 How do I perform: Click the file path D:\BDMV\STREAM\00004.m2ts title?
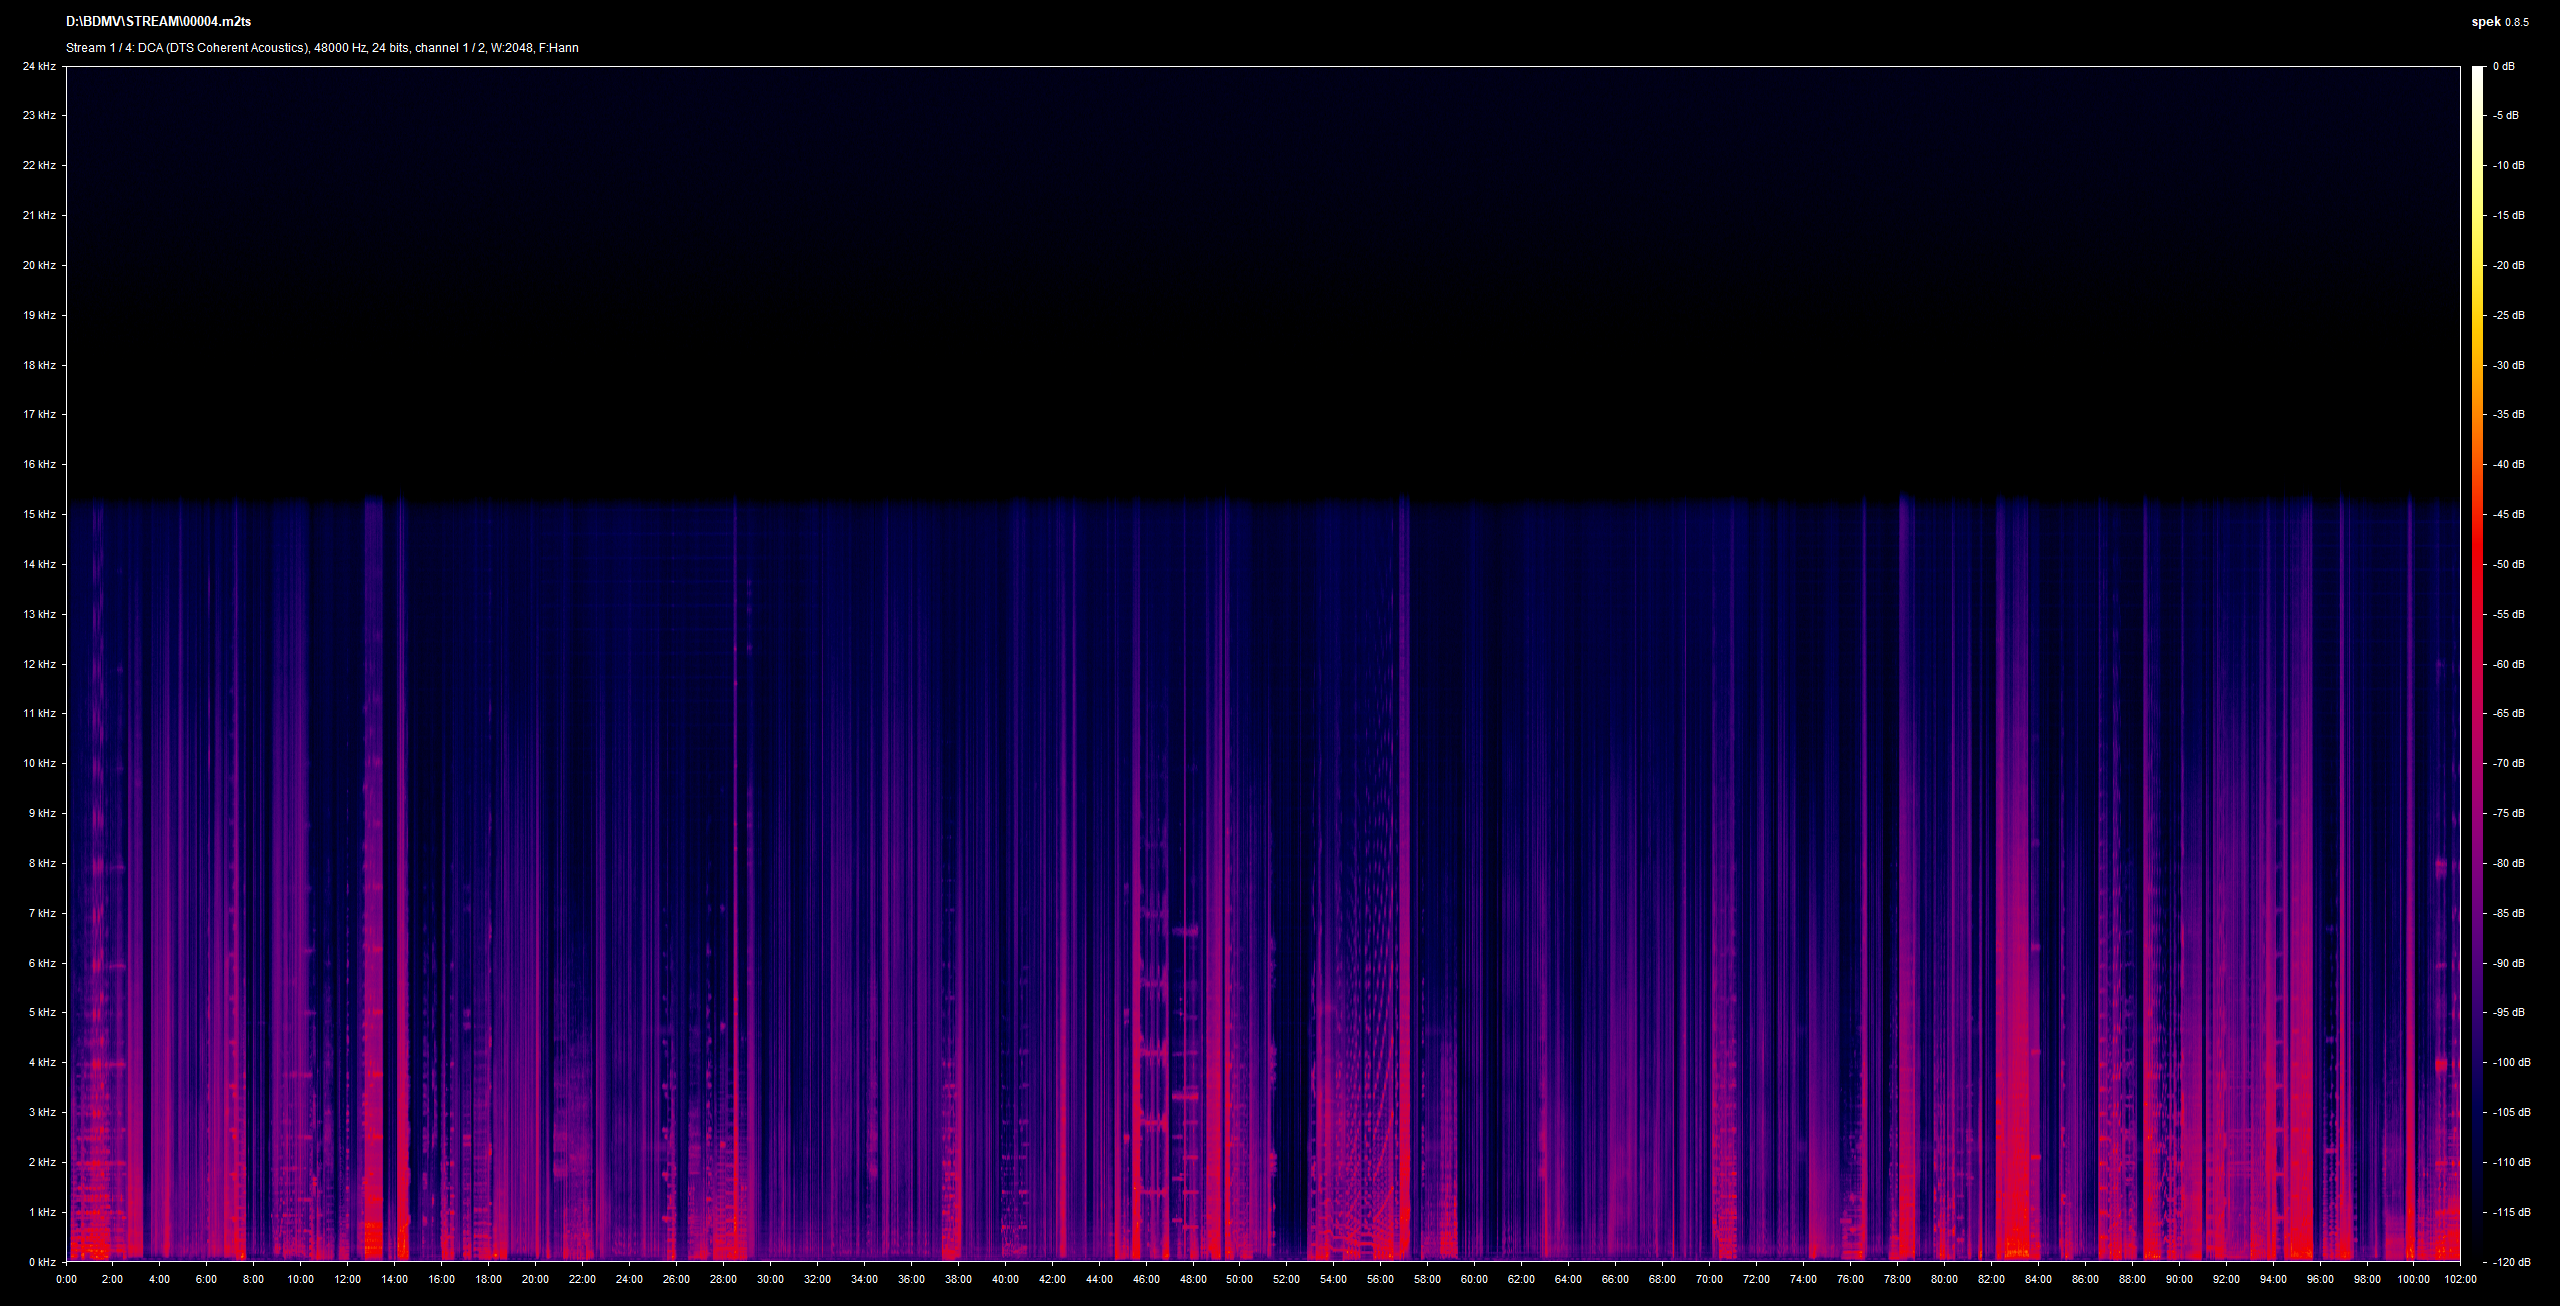pyautogui.click(x=158, y=22)
